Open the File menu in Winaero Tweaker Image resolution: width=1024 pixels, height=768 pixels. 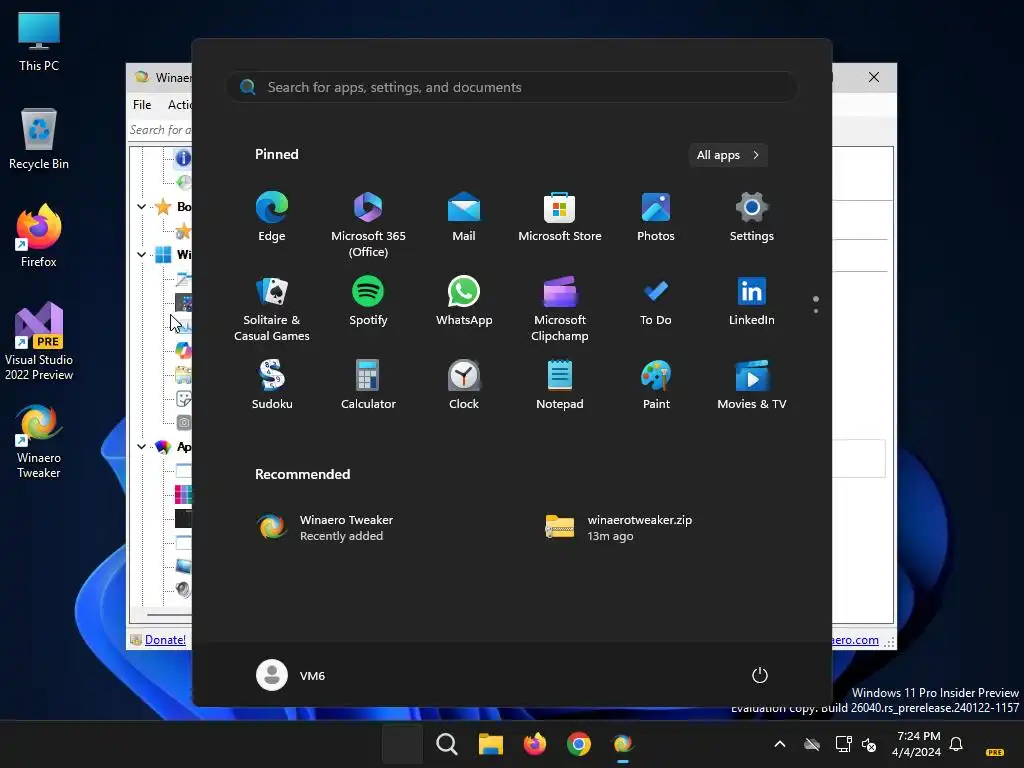142,104
